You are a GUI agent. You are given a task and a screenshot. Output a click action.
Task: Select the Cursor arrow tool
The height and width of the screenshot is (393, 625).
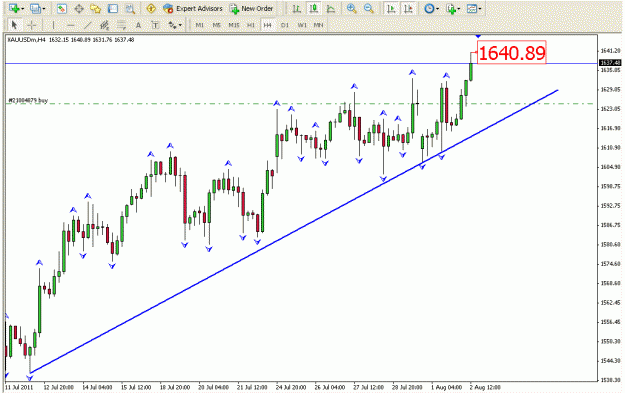pyautogui.click(x=14, y=25)
